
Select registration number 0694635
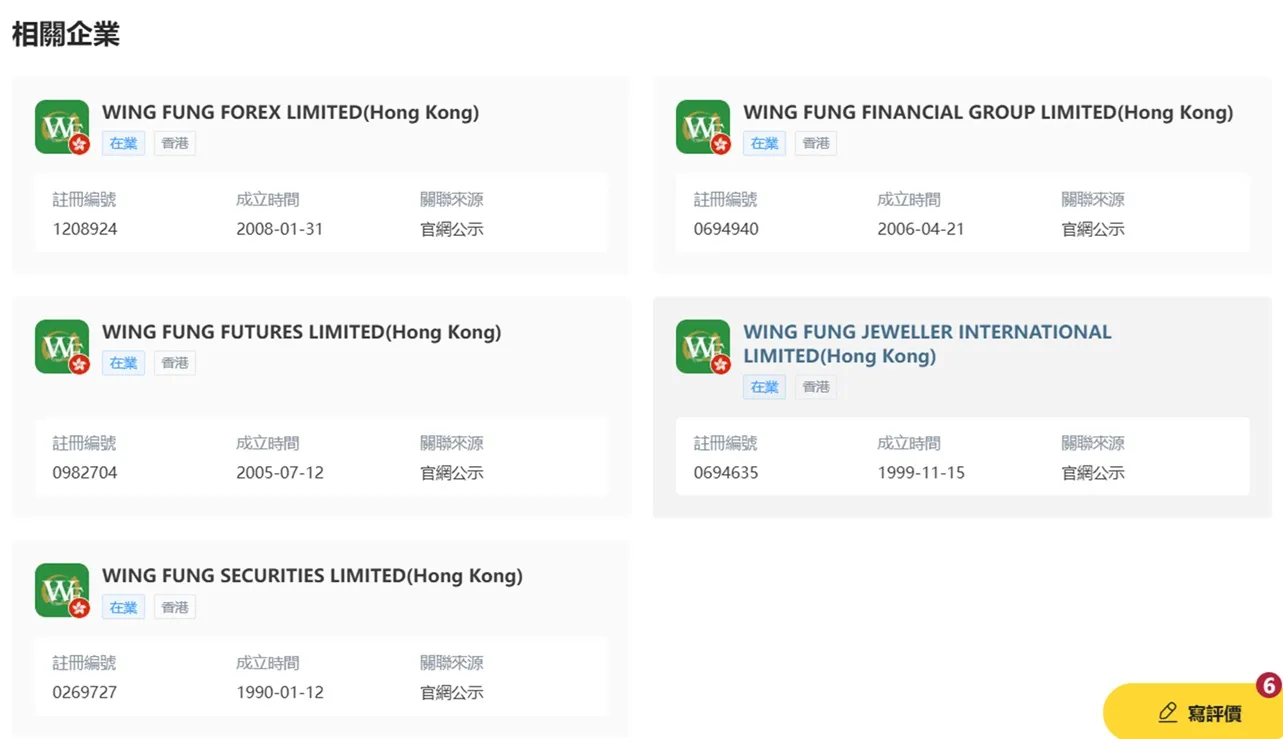pyautogui.click(x=726, y=472)
